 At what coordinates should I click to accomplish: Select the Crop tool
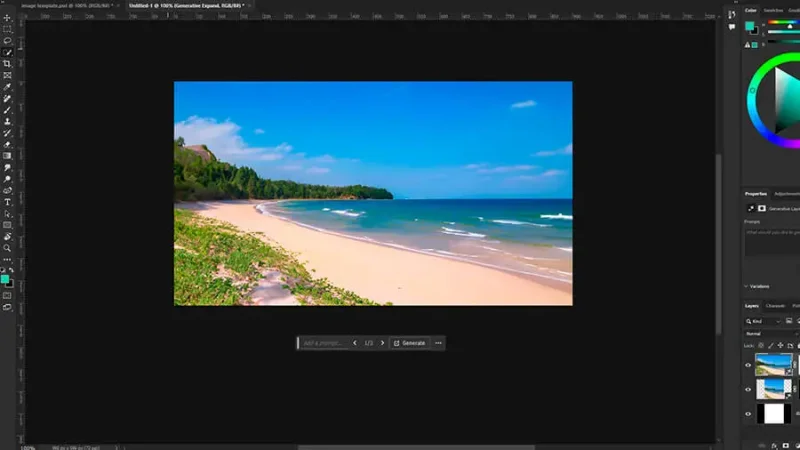click(7, 64)
